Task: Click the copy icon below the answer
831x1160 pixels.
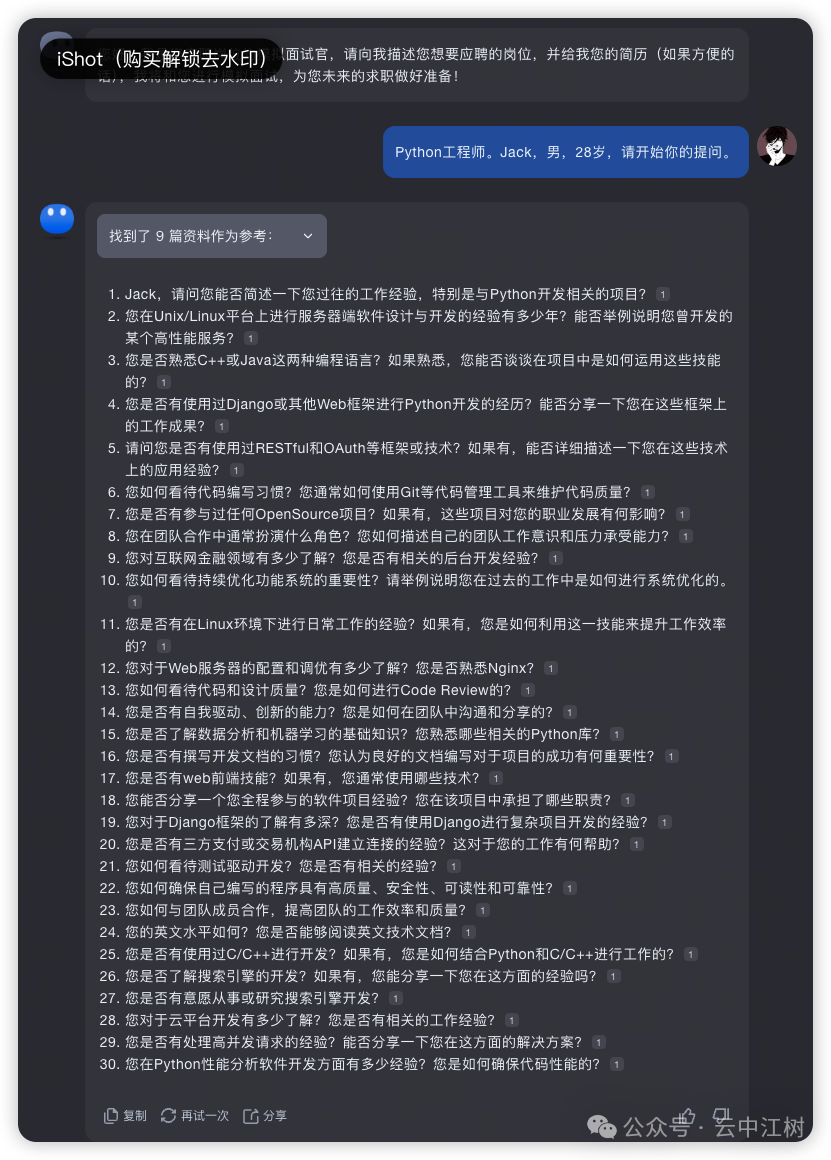Action: point(111,1116)
